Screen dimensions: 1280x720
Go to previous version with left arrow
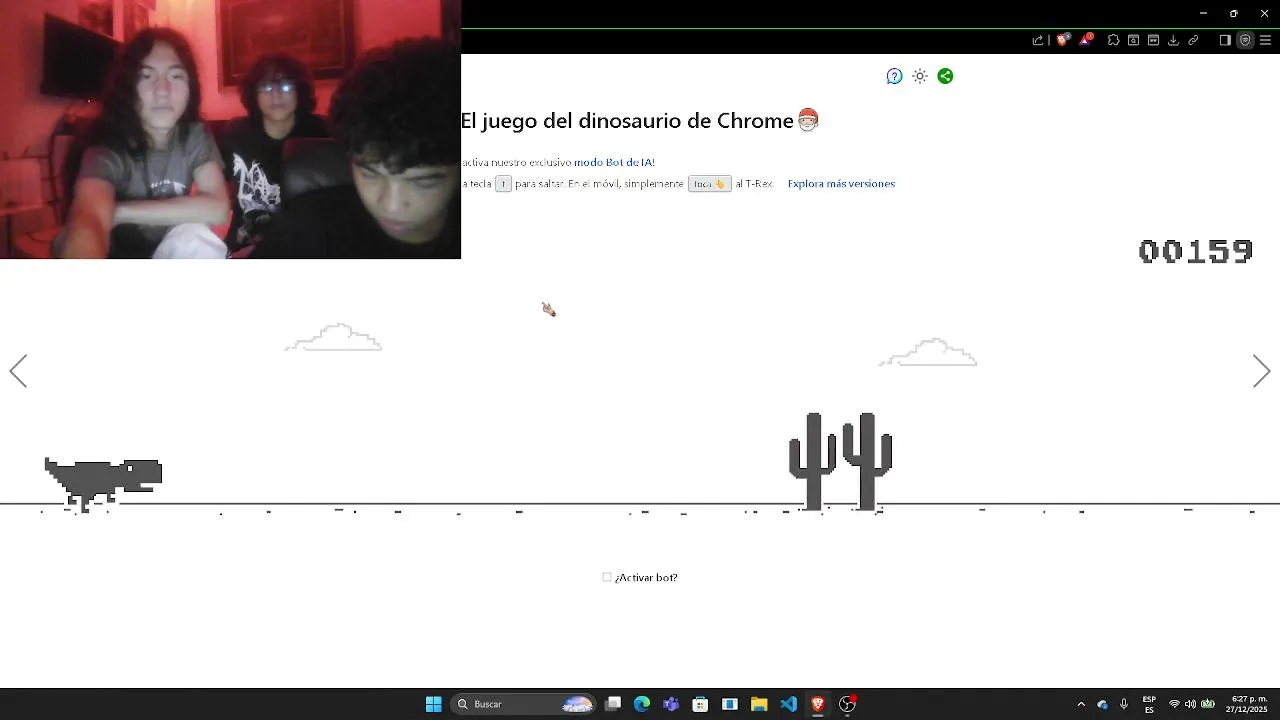click(x=18, y=371)
